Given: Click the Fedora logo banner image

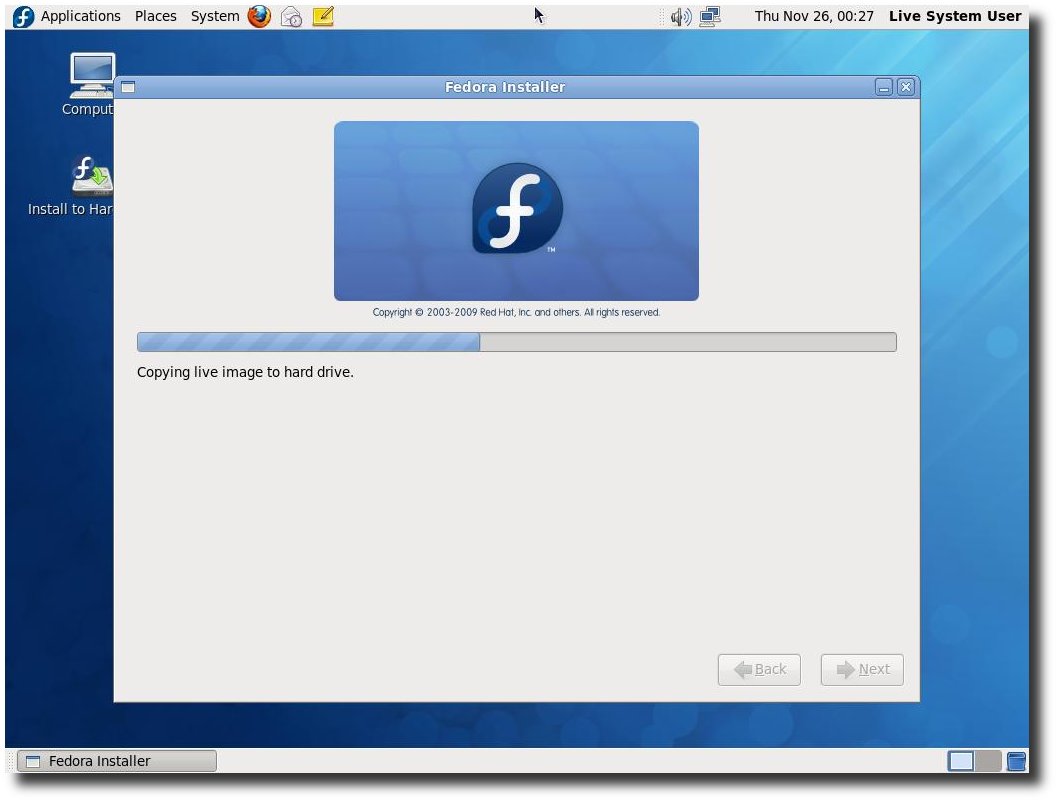Looking at the screenshot, I should [516, 211].
